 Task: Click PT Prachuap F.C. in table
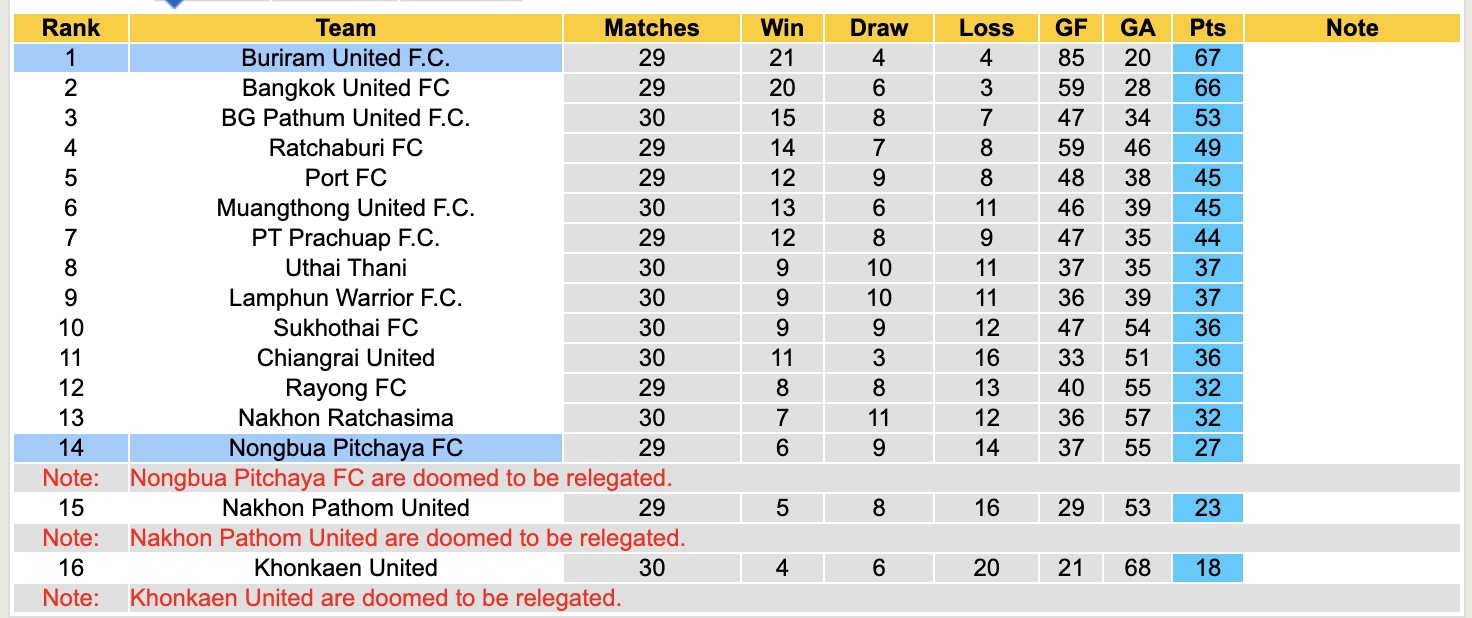pyautogui.click(x=345, y=238)
